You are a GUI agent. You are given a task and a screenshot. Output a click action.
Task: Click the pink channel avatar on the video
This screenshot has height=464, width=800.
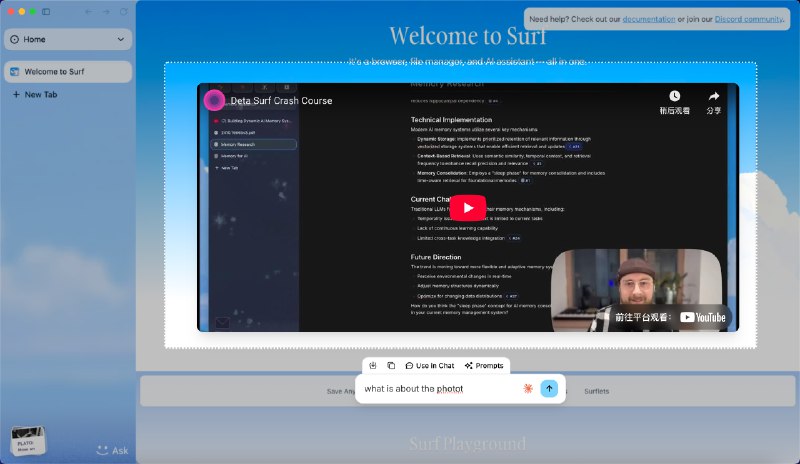click(214, 100)
